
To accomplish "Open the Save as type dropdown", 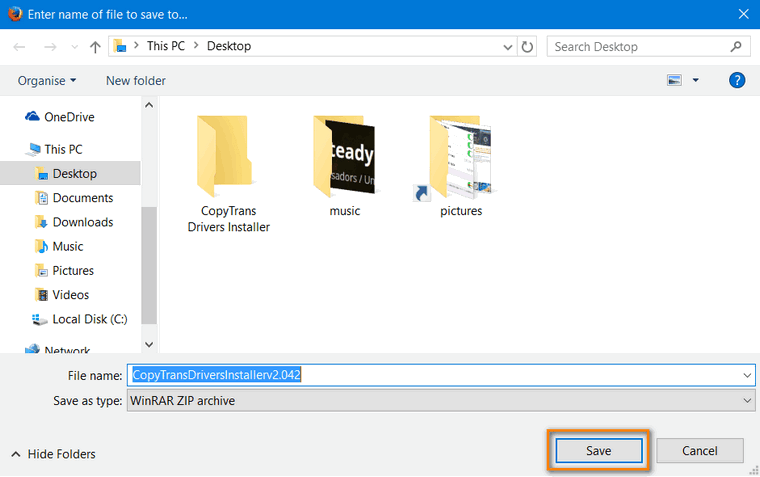I will pos(441,401).
